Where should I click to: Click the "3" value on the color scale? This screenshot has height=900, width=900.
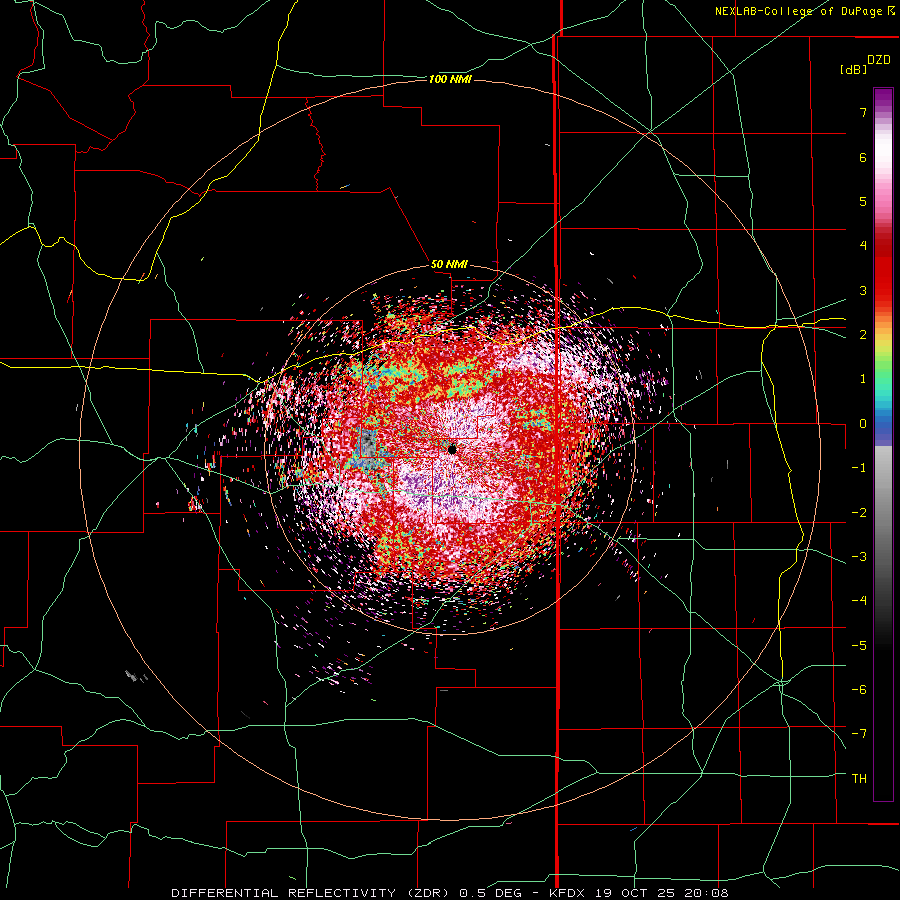pos(863,290)
